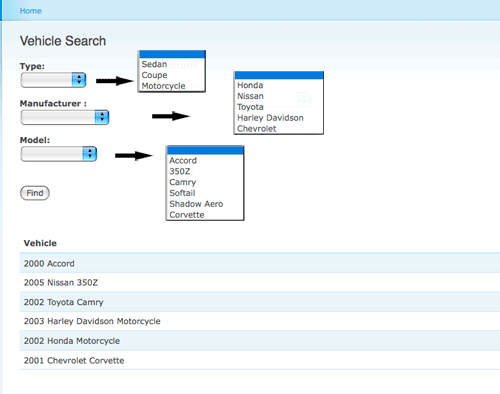The width and height of the screenshot is (500, 394).
Task: Click the Type: label
Action: point(32,66)
